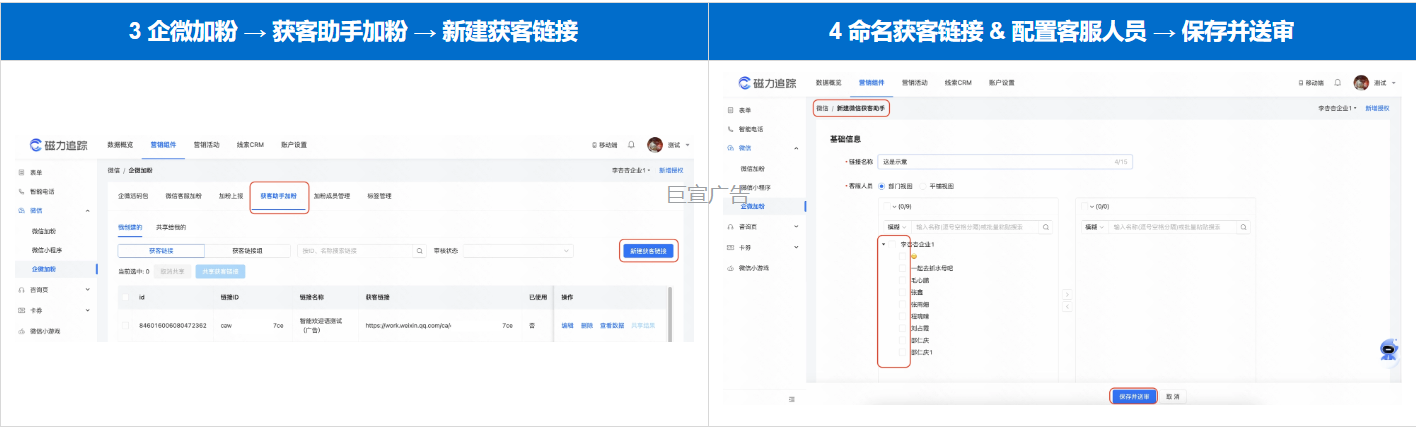Click 微信小游戏 icon in right screenshot
1416x427 pixels.
(731, 268)
